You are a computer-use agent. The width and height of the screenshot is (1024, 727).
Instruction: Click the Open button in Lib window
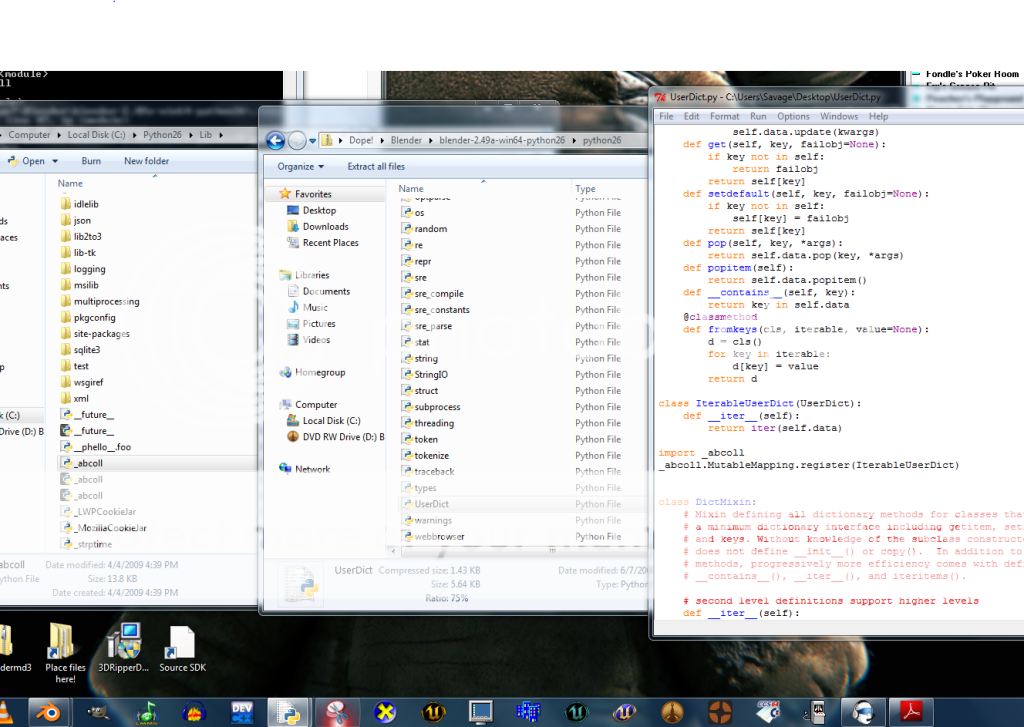click(x=26, y=161)
